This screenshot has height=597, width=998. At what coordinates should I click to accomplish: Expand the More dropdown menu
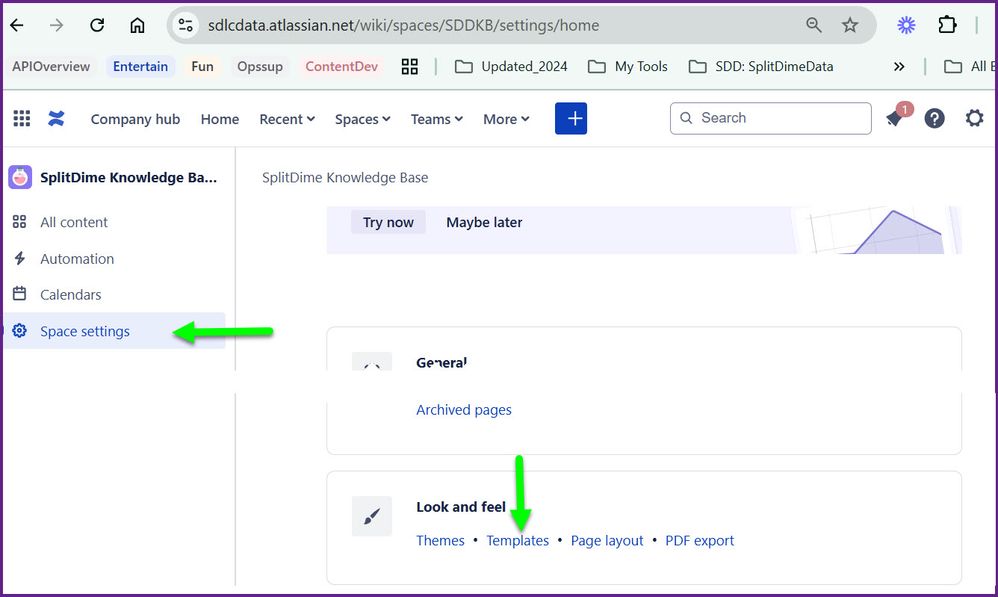506,119
